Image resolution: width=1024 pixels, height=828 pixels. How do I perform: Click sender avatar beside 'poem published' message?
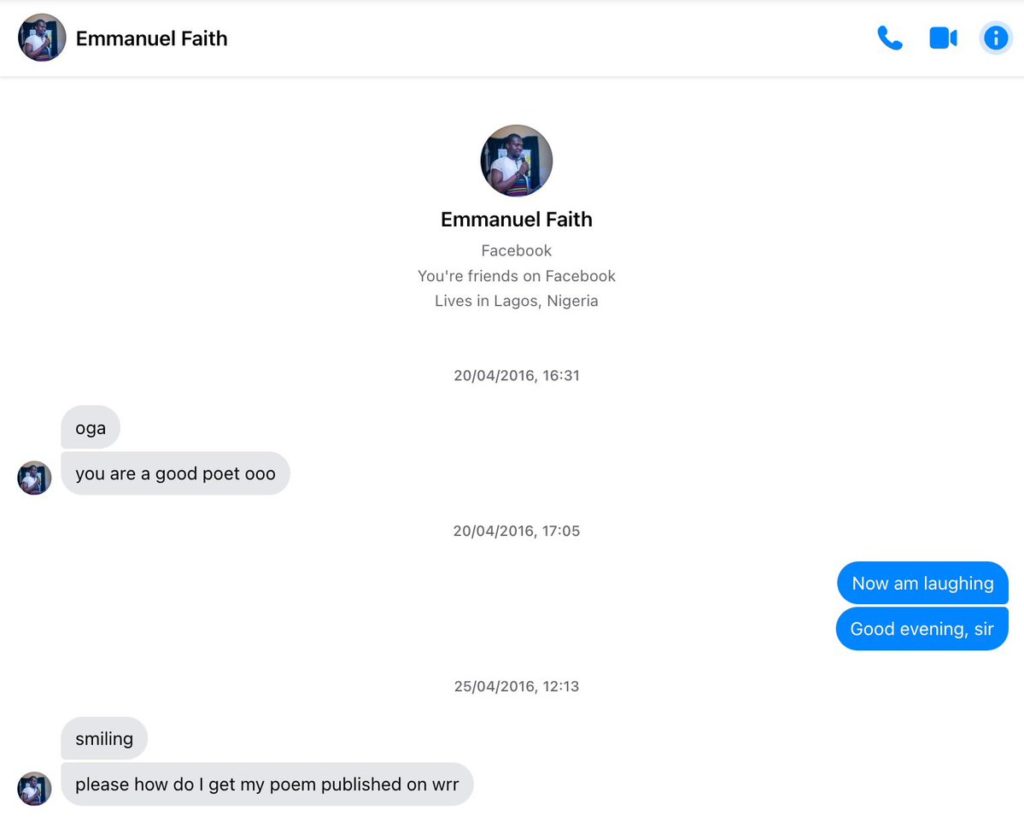(x=34, y=788)
